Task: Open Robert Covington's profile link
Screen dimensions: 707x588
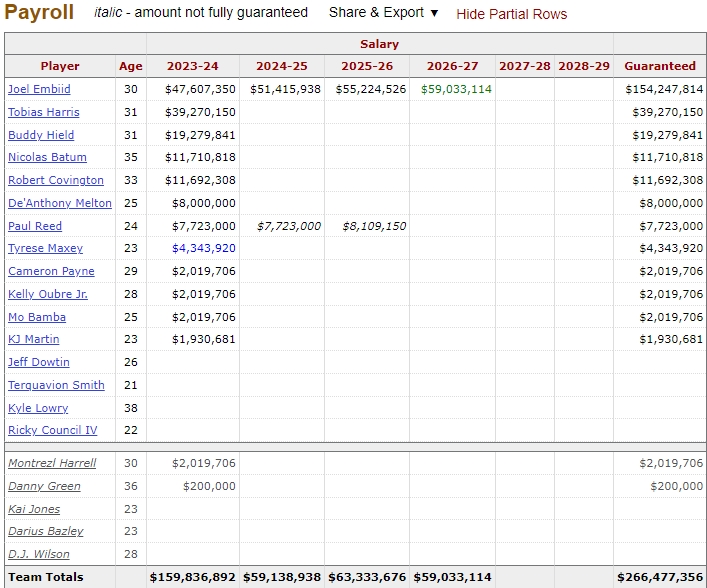Action: pos(55,180)
